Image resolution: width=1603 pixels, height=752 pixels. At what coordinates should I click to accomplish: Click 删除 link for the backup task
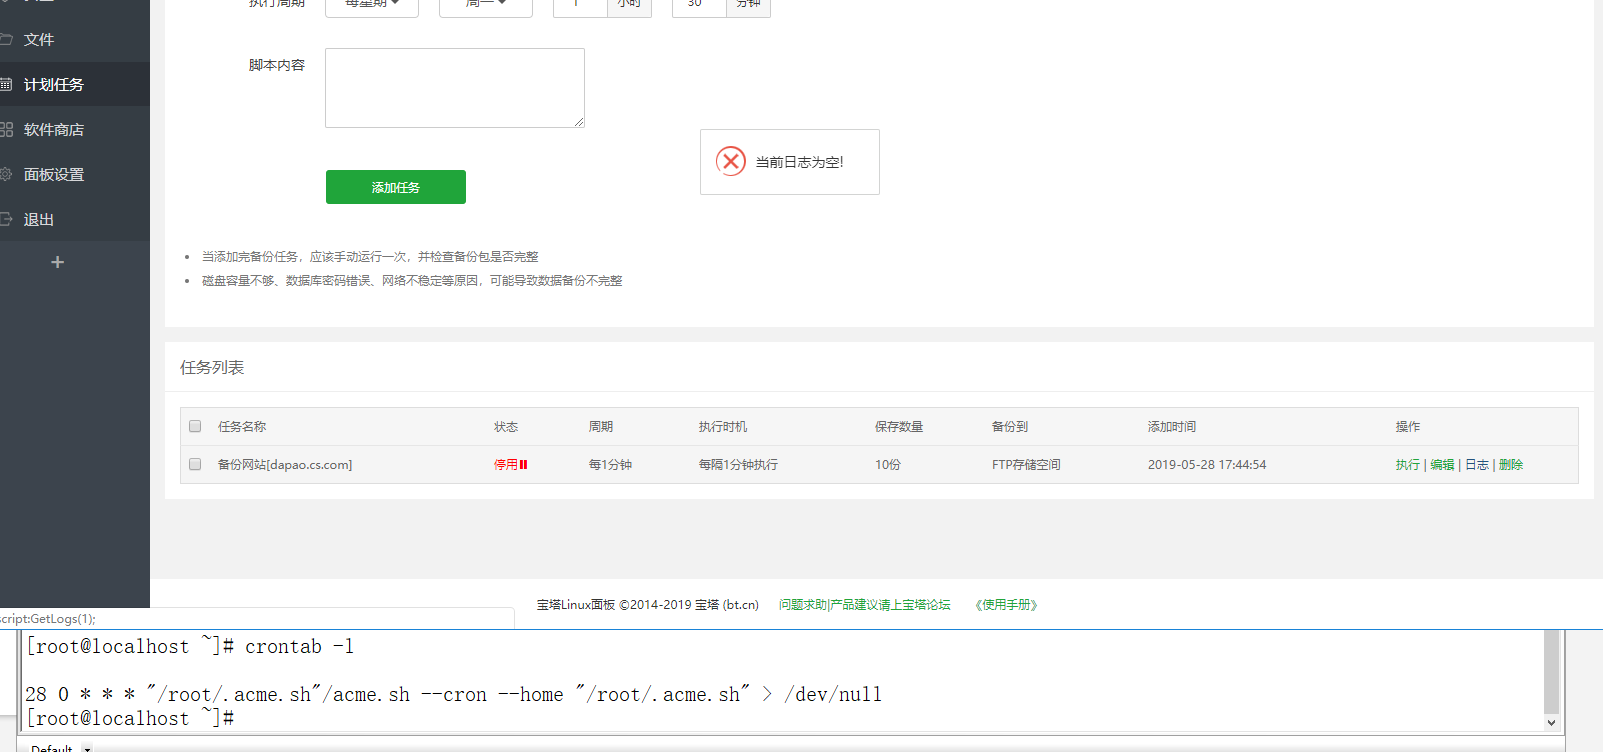[1511, 465]
